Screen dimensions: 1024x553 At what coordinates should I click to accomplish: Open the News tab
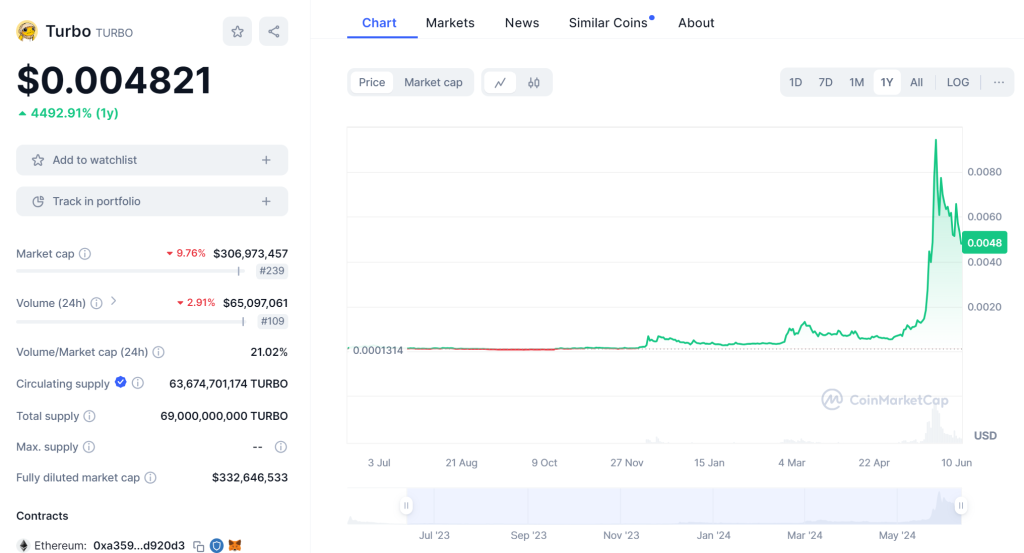pos(522,23)
